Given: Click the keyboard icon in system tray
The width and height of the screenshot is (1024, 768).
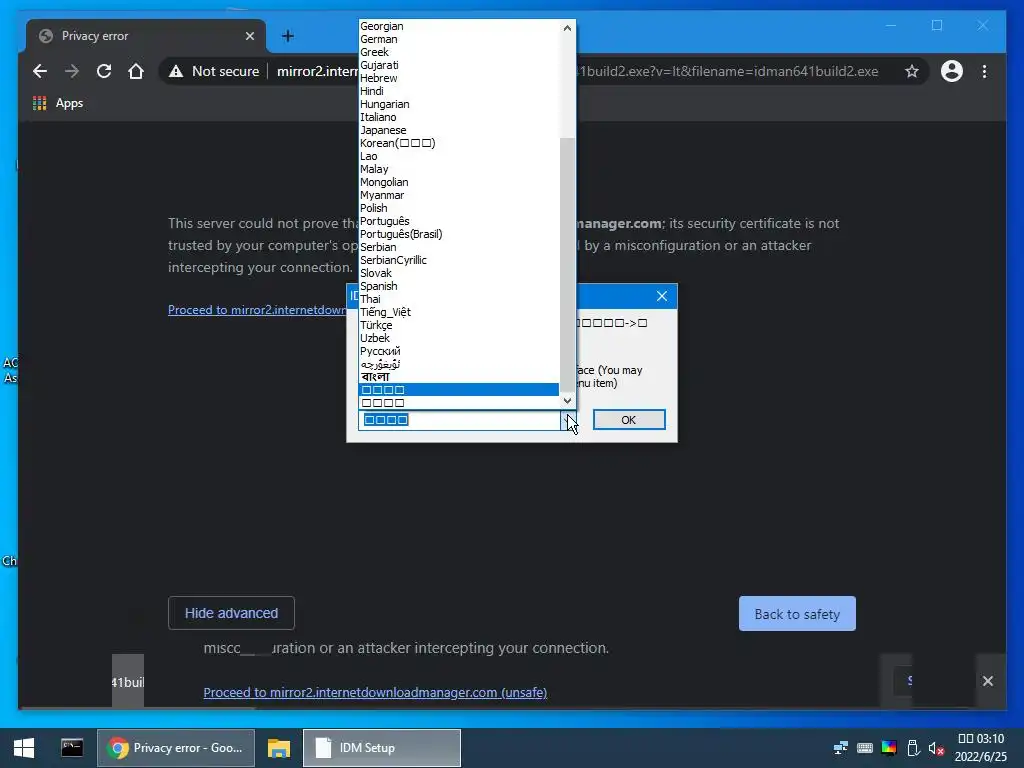Looking at the screenshot, I should point(865,748).
